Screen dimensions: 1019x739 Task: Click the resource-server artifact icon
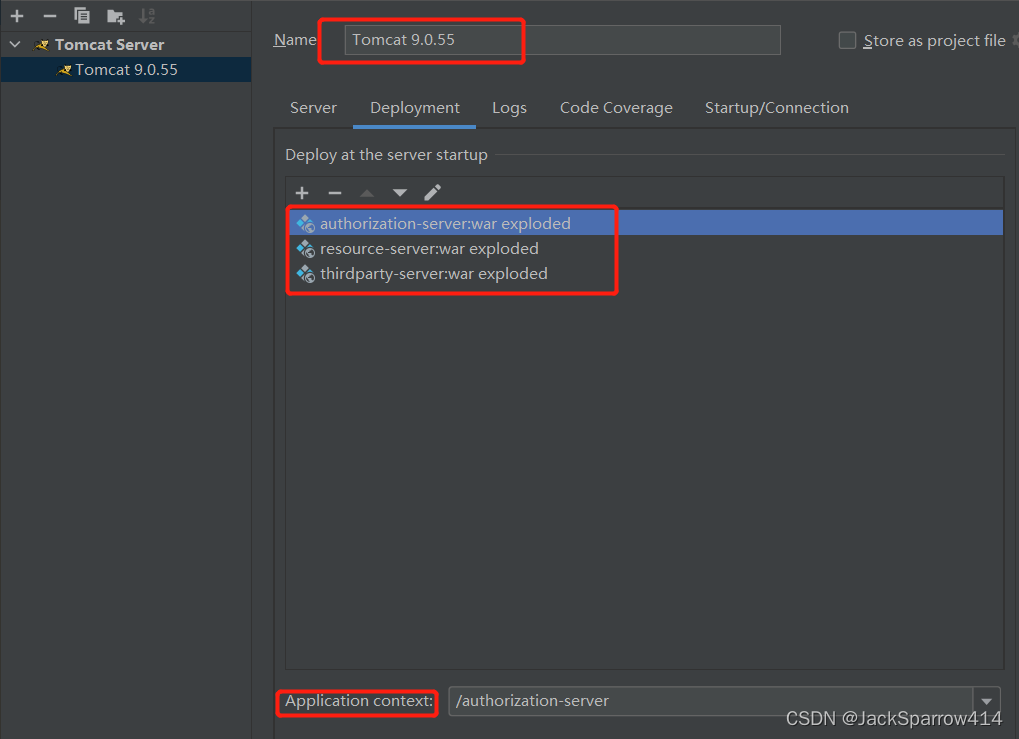click(x=305, y=249)
